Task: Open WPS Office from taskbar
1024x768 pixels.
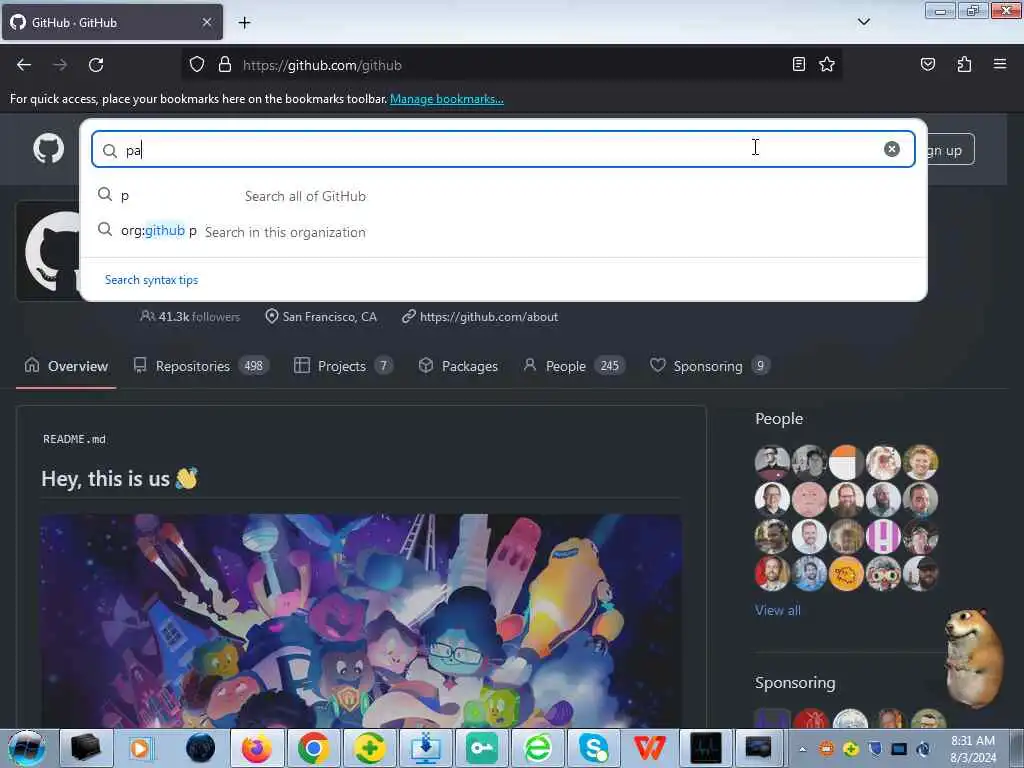Action: (650, 748)
